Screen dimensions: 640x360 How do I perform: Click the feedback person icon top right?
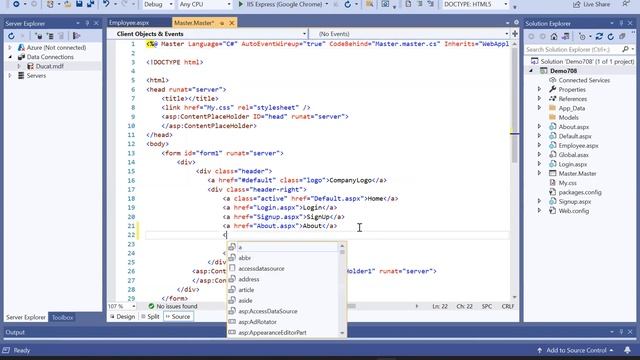pos(626,4)
